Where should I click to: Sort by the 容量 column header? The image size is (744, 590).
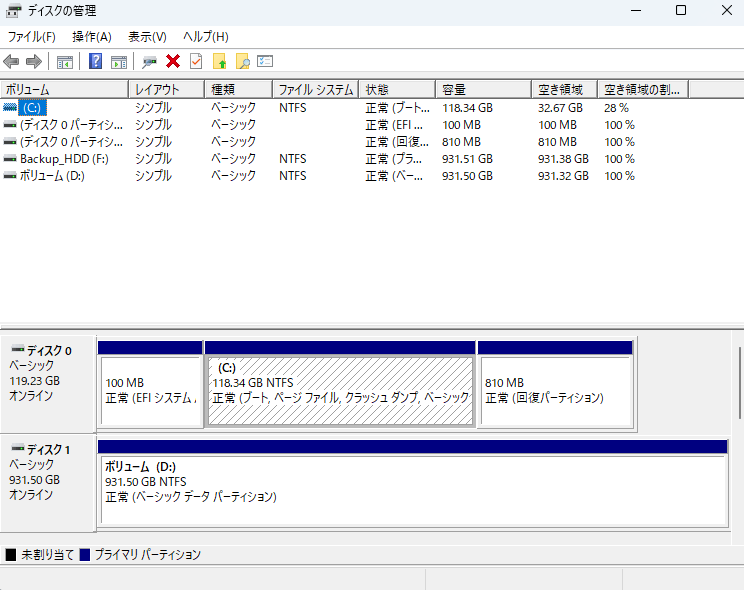coord(482,89)
